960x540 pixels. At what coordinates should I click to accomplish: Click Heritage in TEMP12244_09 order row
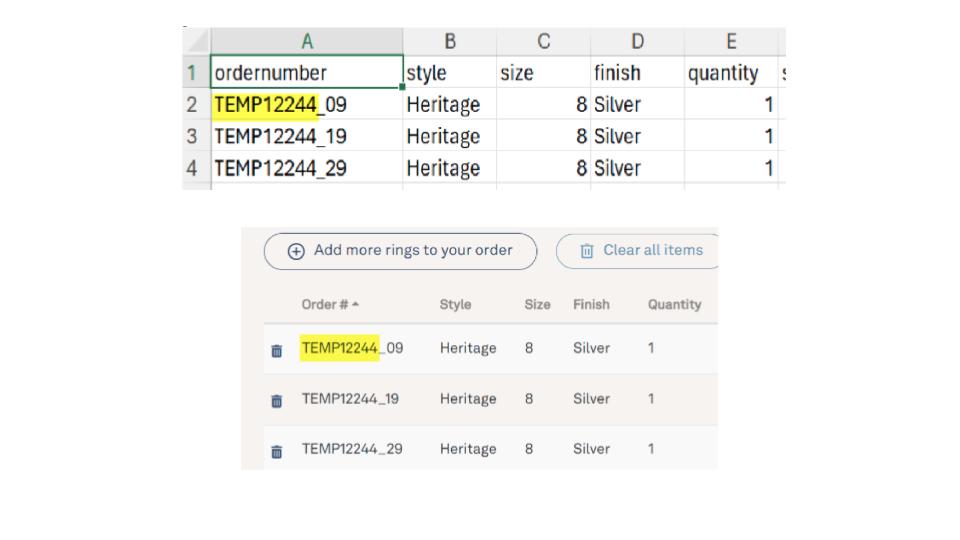click(x=468, y=348)
